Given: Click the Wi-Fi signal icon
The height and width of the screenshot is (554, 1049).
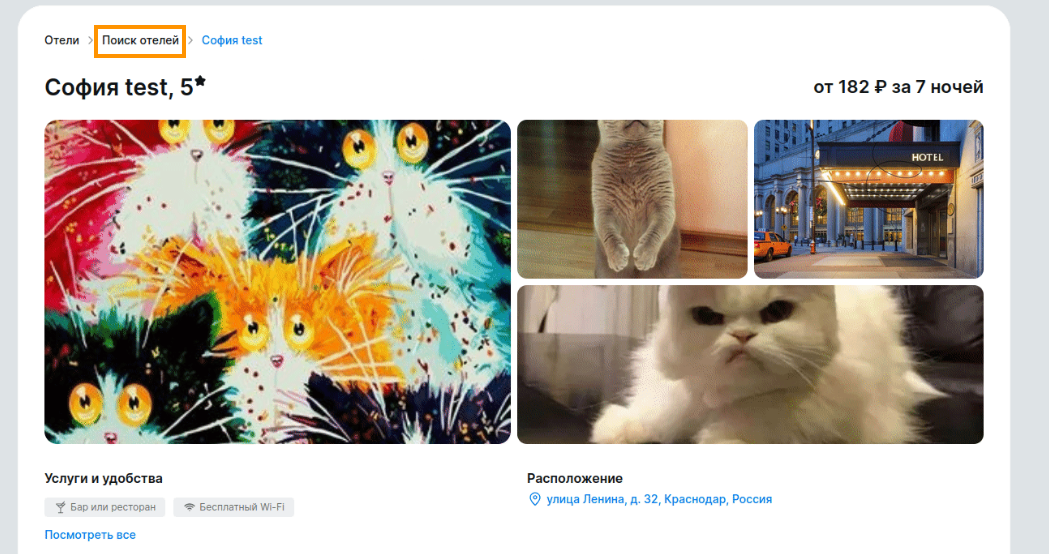Looking at the screenshot, I should coord(189,507).
